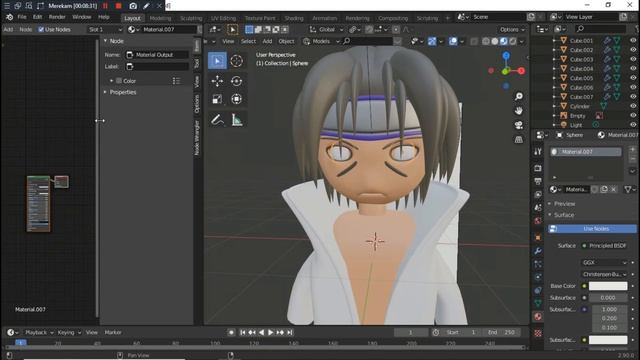Click the Base Color white swatch
The height and width of the screenshot is (360, 640).
pyautogui.click(x=608, y=286)
